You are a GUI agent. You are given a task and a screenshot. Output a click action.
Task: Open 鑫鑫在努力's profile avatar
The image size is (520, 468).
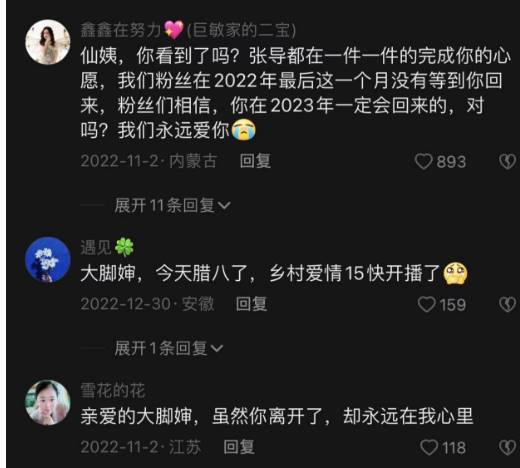click(x=48, y=42)
